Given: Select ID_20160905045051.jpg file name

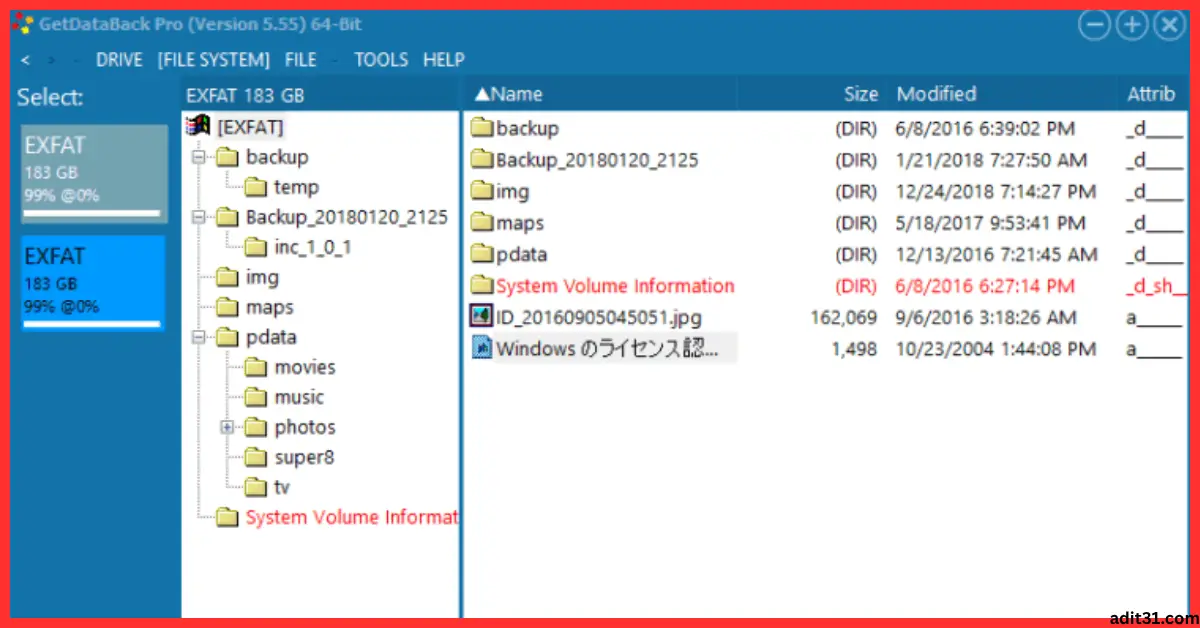Looking at the screenshot, I should [x=598, y=318].
